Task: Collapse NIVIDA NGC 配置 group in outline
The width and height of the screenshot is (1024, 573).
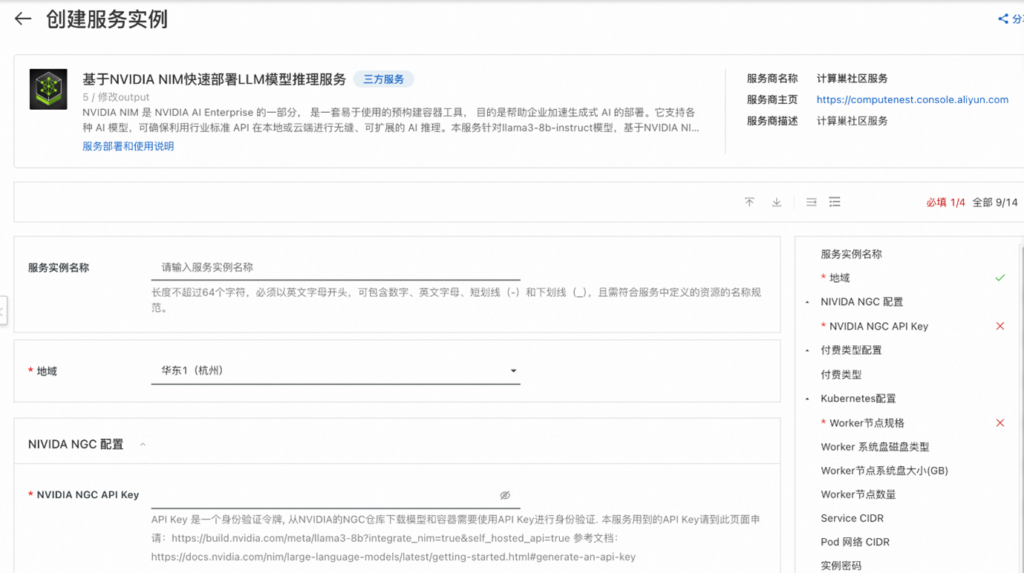Action: 807,302
